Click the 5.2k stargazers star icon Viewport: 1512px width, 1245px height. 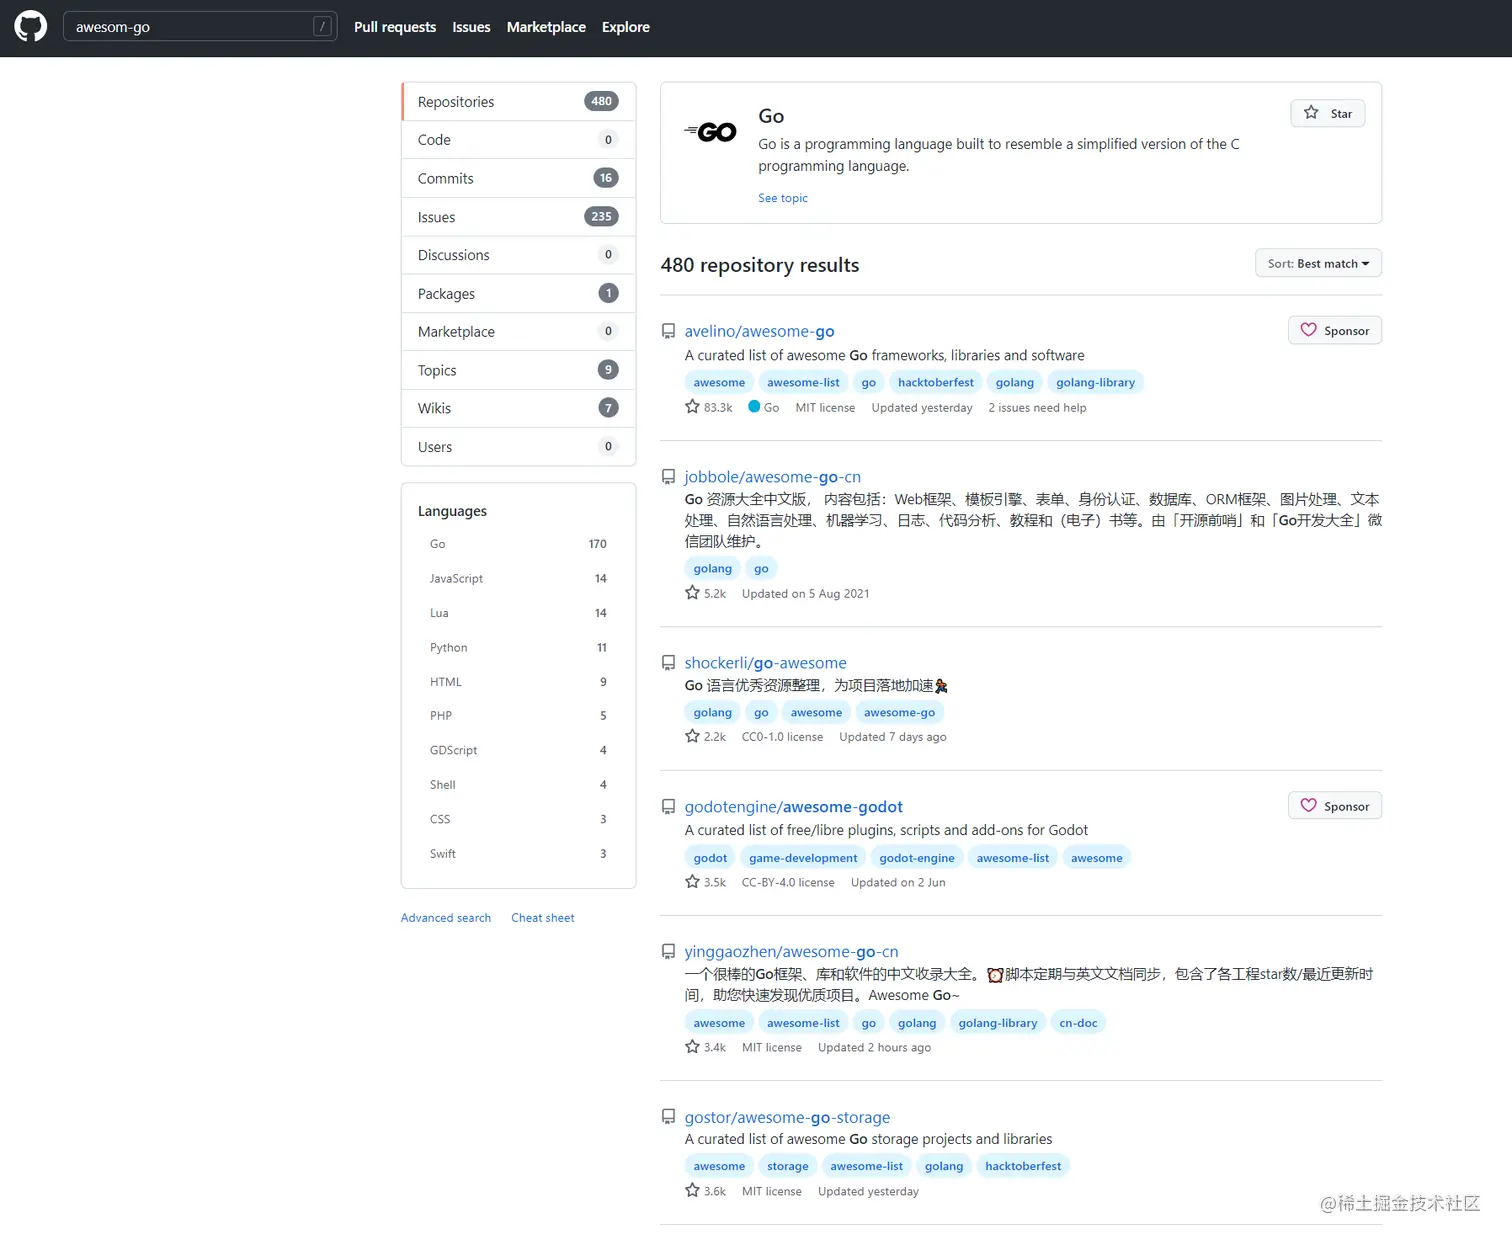pos(692,593)
